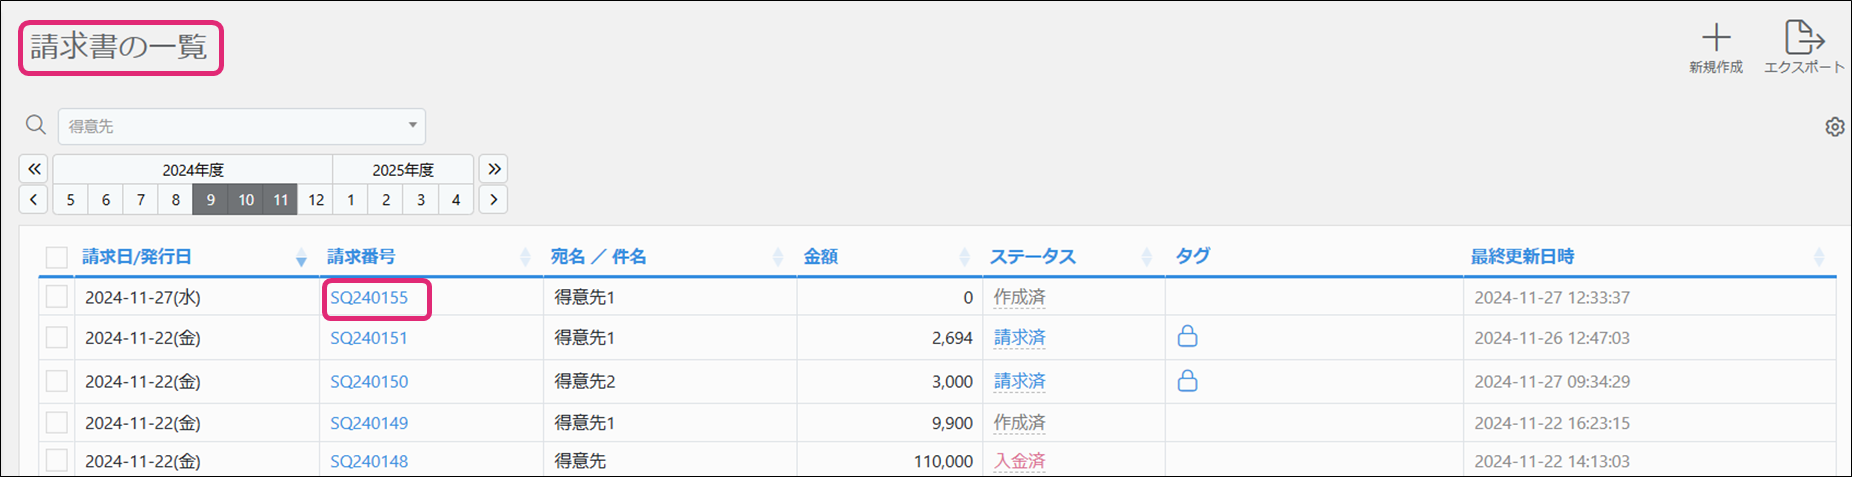The height and width of the screenshot is (477, 1852).
Task: Click the 新規作成 plus icon
Action: (1716, 38)
